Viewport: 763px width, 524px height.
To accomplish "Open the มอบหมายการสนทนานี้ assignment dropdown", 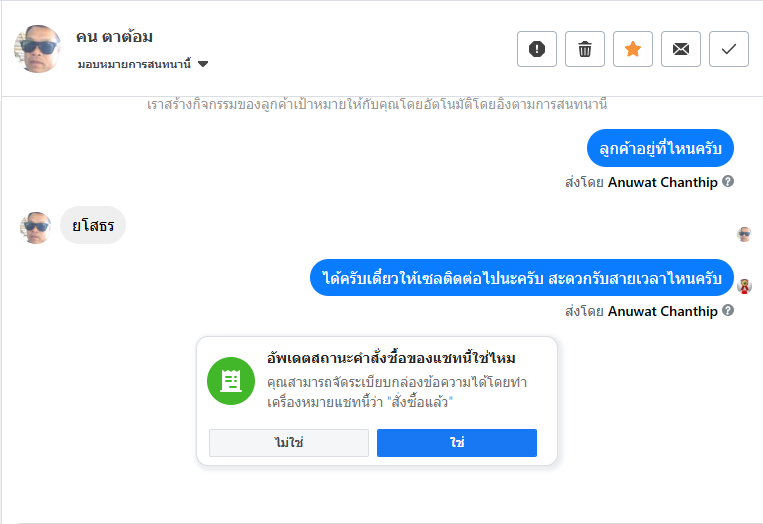I will click(134, 64).
